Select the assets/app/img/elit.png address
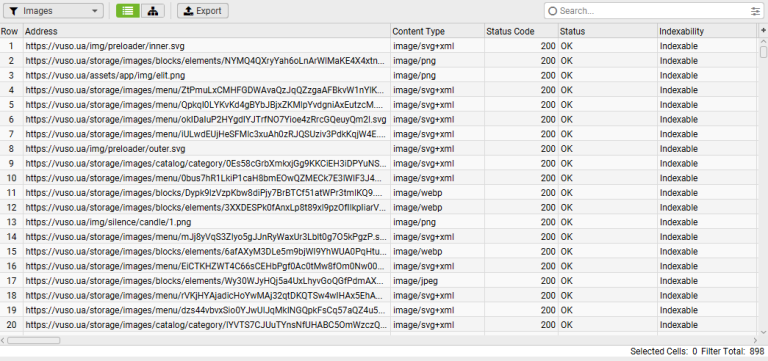The width and height of the screenshot is (768, 361). (207, 75)
